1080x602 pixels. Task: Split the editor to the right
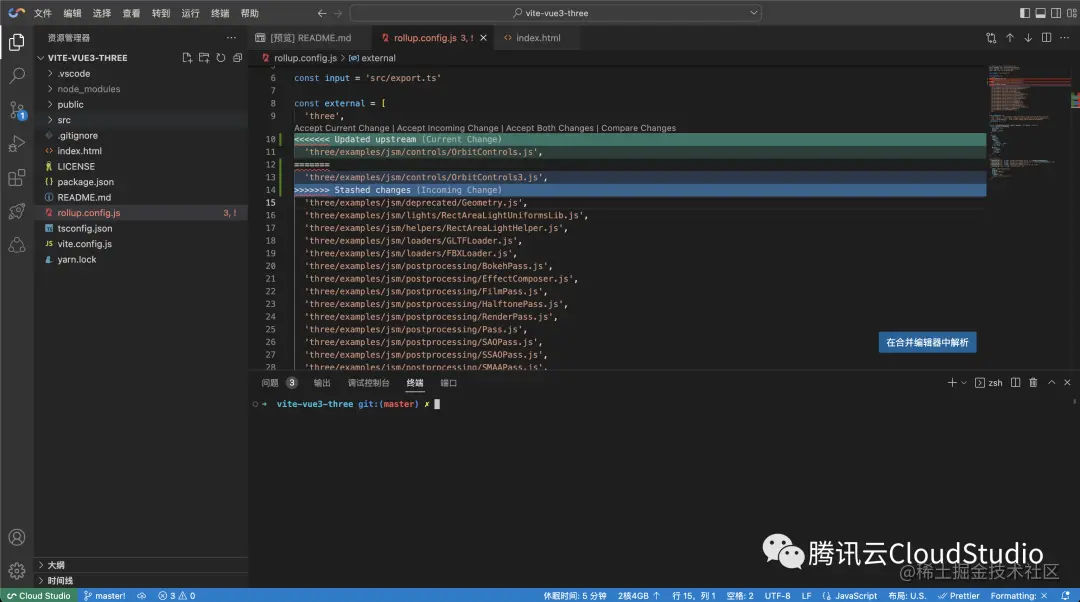(1046, 38)
